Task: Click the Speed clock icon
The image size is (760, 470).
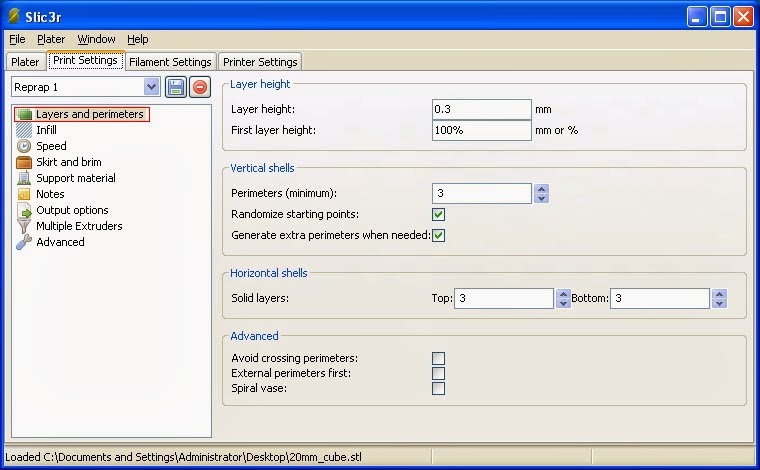Action: pyautogui.click(x=24, y=146)
